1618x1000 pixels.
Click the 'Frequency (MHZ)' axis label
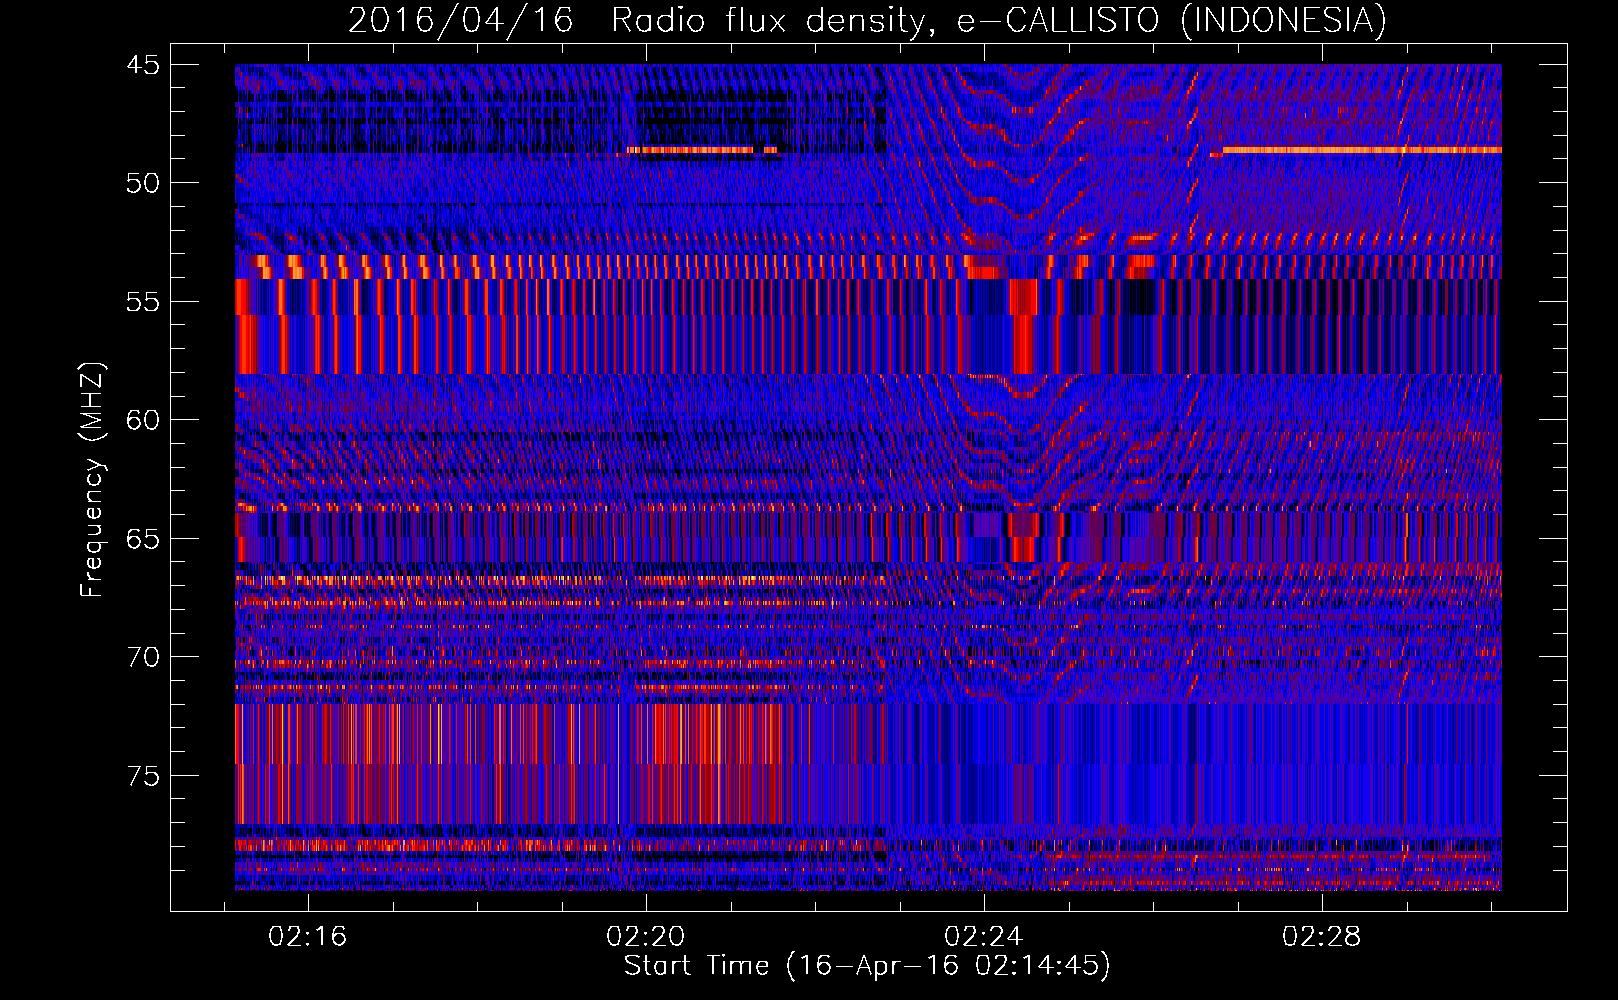(x=92, y=480)
